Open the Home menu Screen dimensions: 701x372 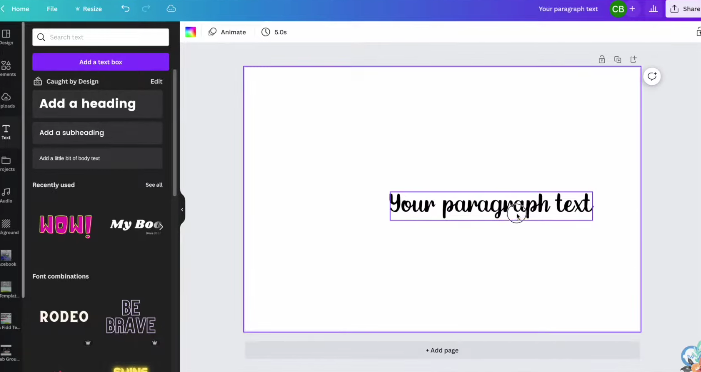point(20,8)
